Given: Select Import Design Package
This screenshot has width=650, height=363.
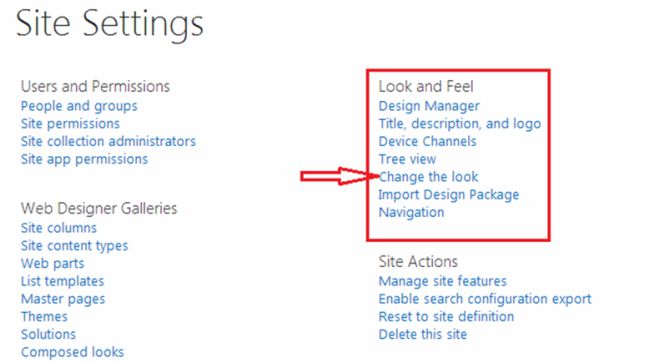Looking at the screenshot, I should [449, 195].
